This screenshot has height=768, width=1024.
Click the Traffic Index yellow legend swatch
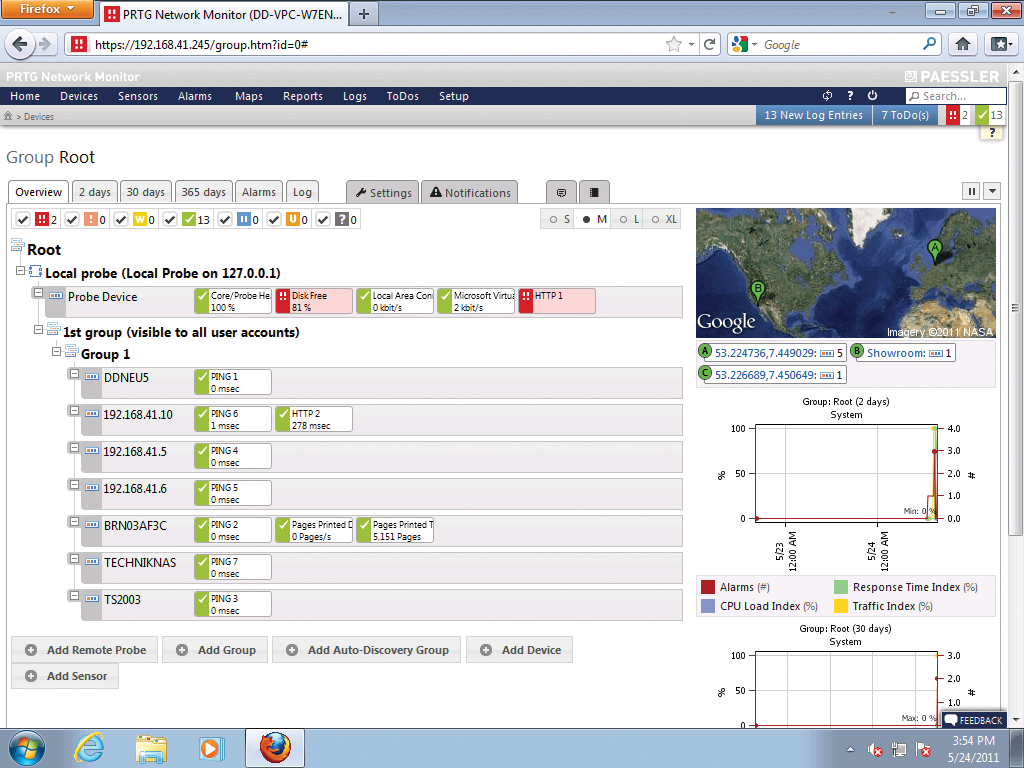coord(840,606)
